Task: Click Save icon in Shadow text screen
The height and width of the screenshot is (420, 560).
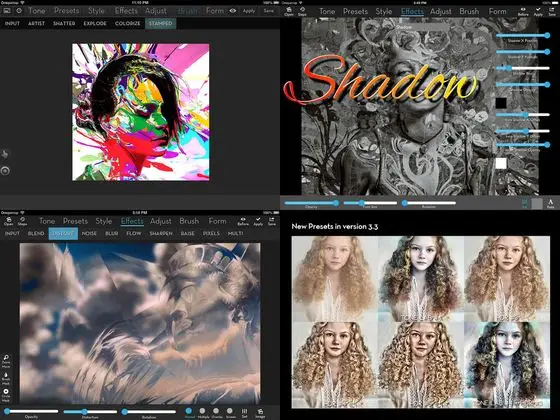Action: (552, 12)
